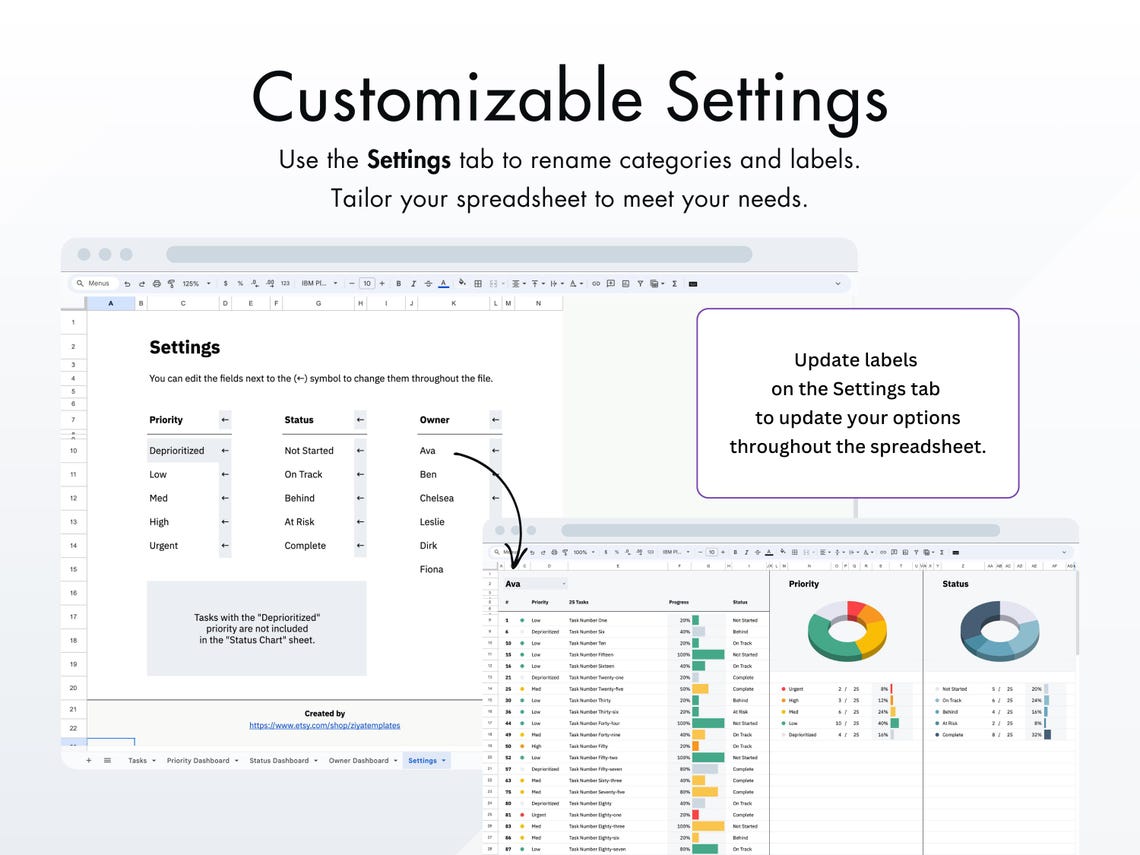
Task: Click the Redo icon in the toolbar
Action: coord(141,283)
